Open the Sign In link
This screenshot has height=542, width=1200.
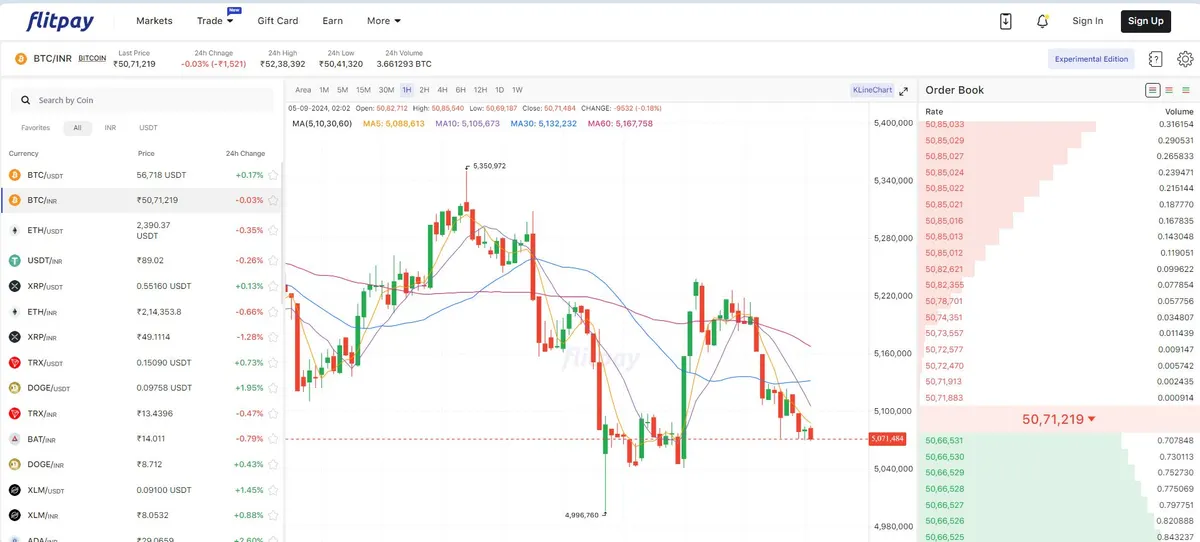pyautogui.click(x=1088, y=21)
